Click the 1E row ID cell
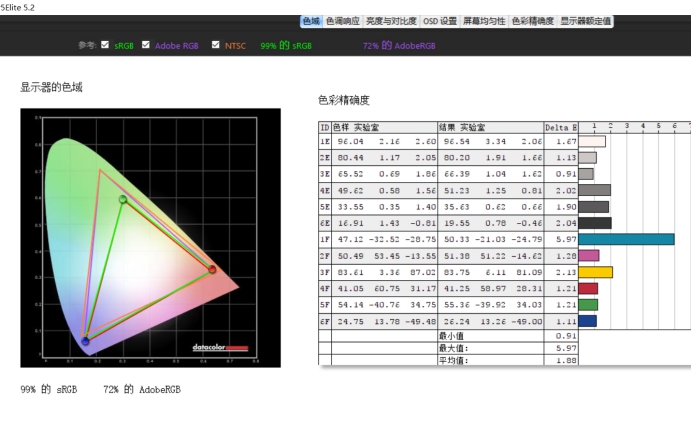 point(325,142)
